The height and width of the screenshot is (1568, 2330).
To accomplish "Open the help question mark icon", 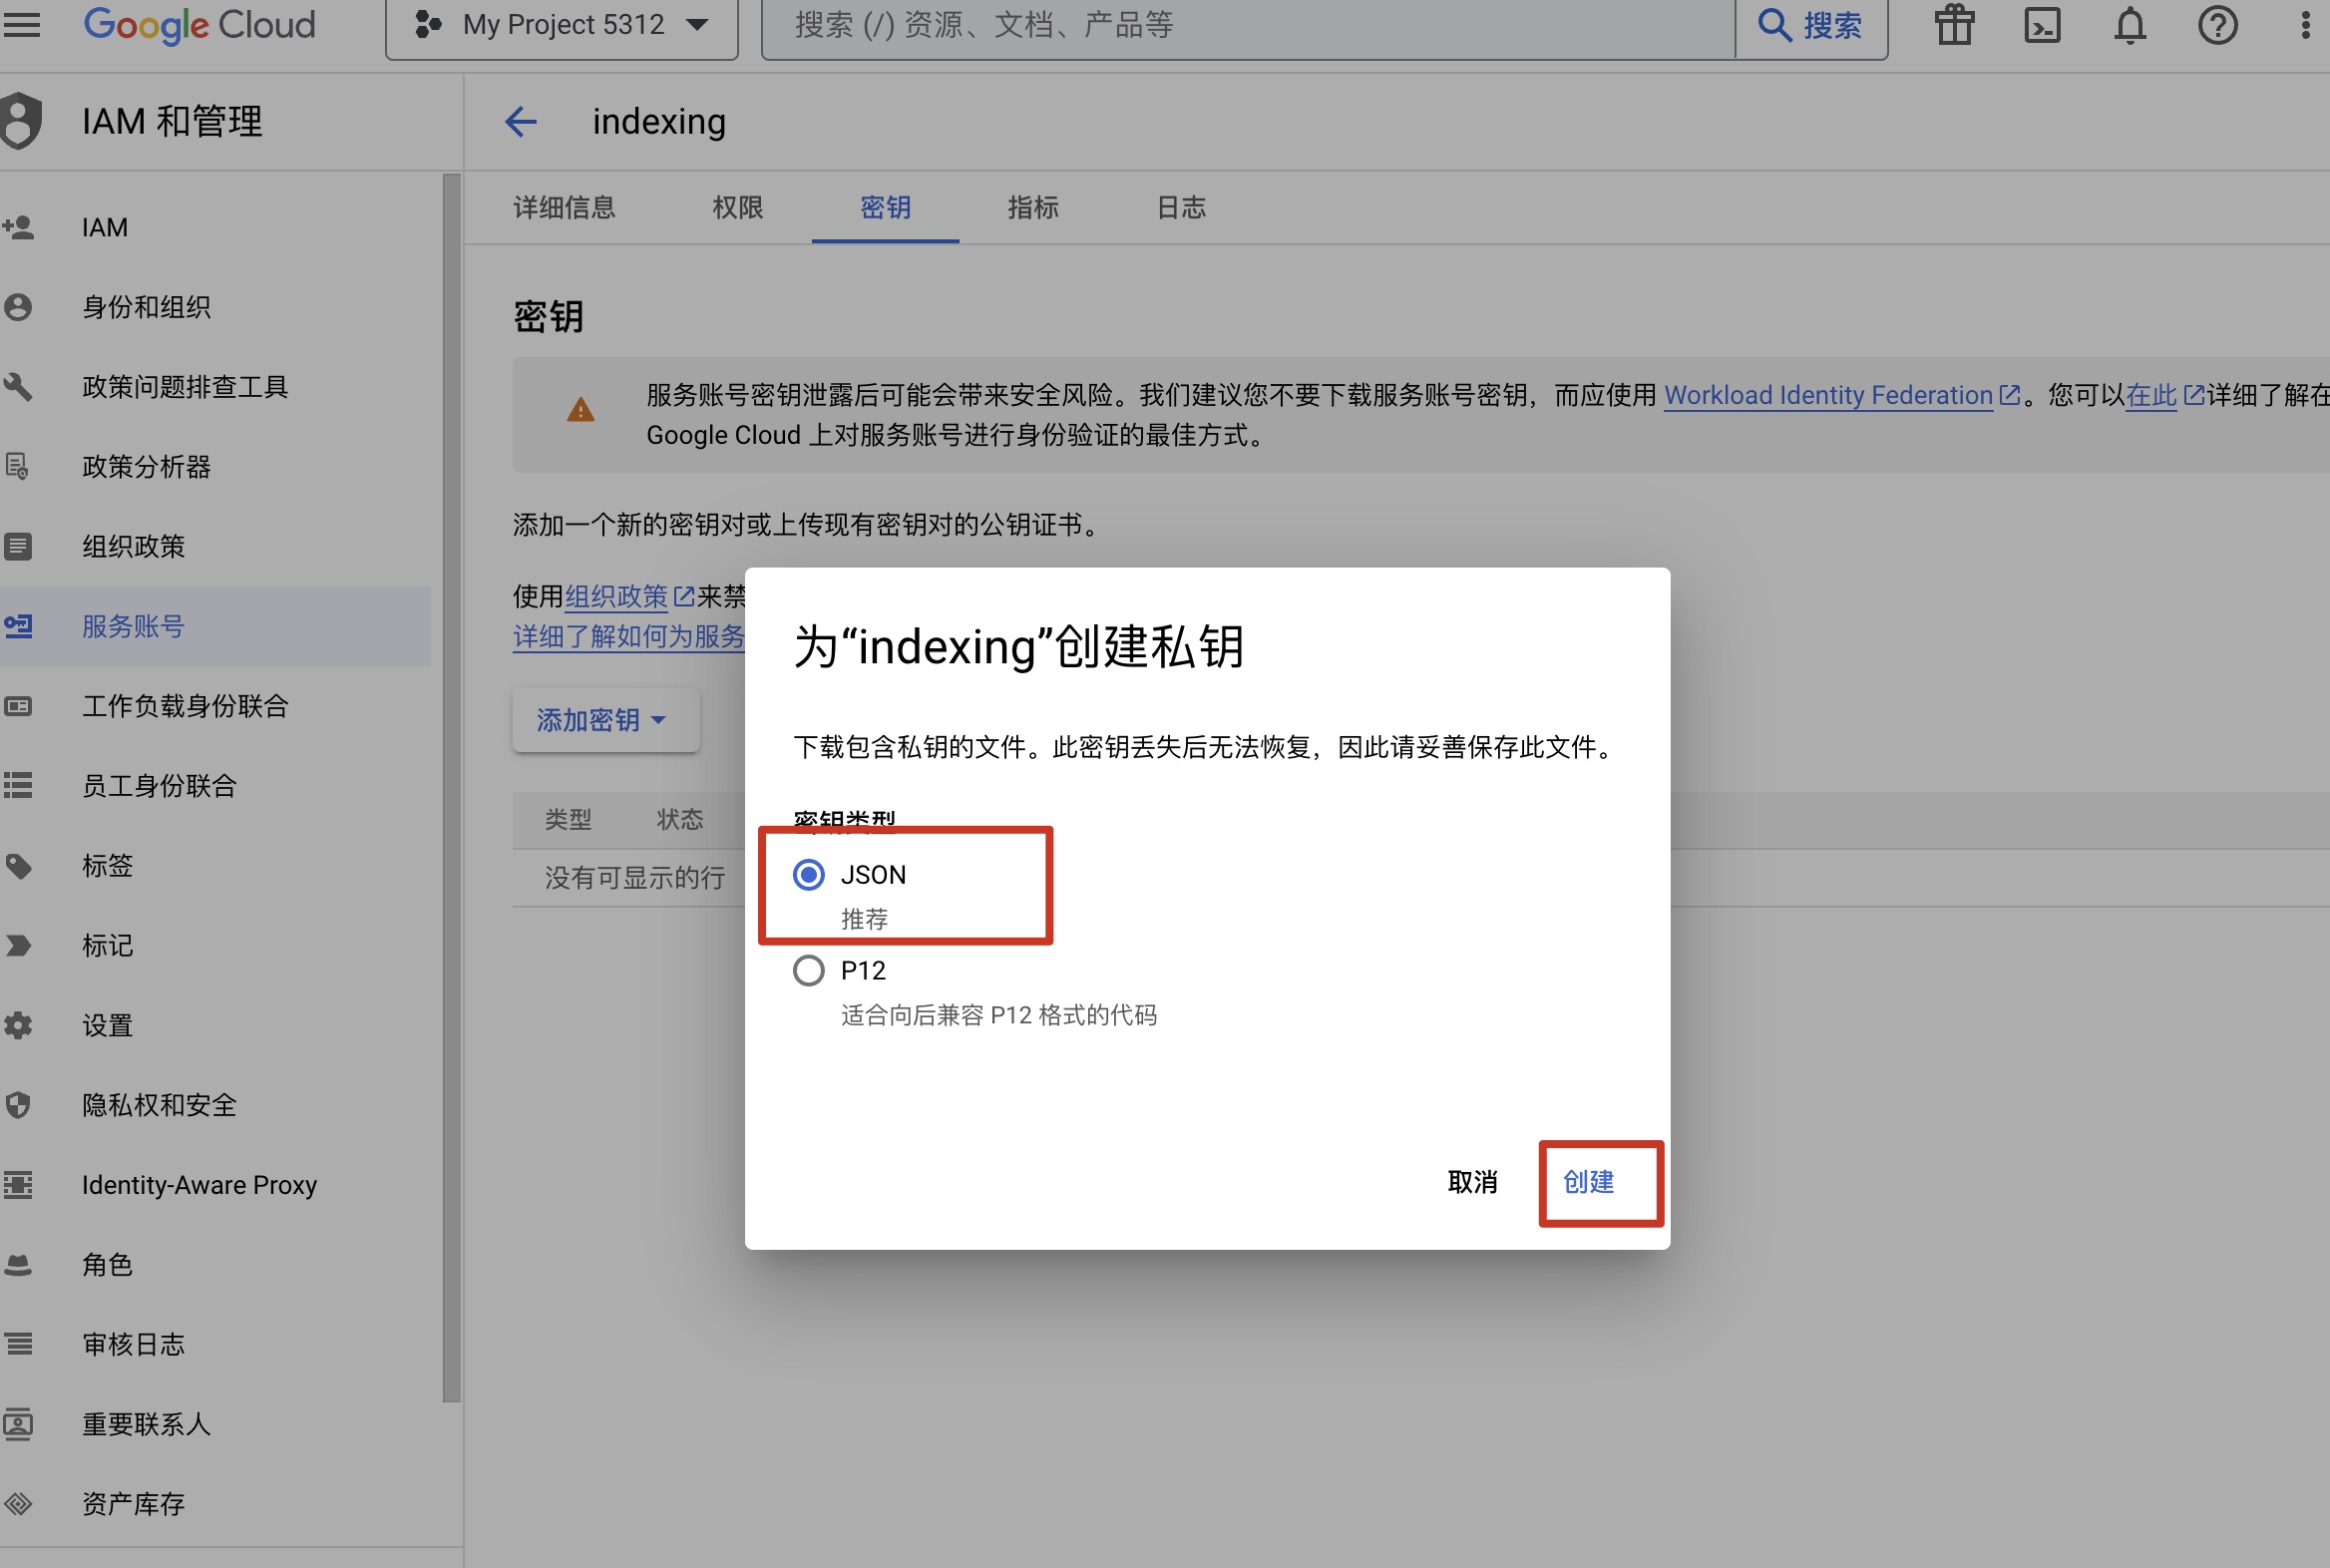I will [x=2216, y=25].
